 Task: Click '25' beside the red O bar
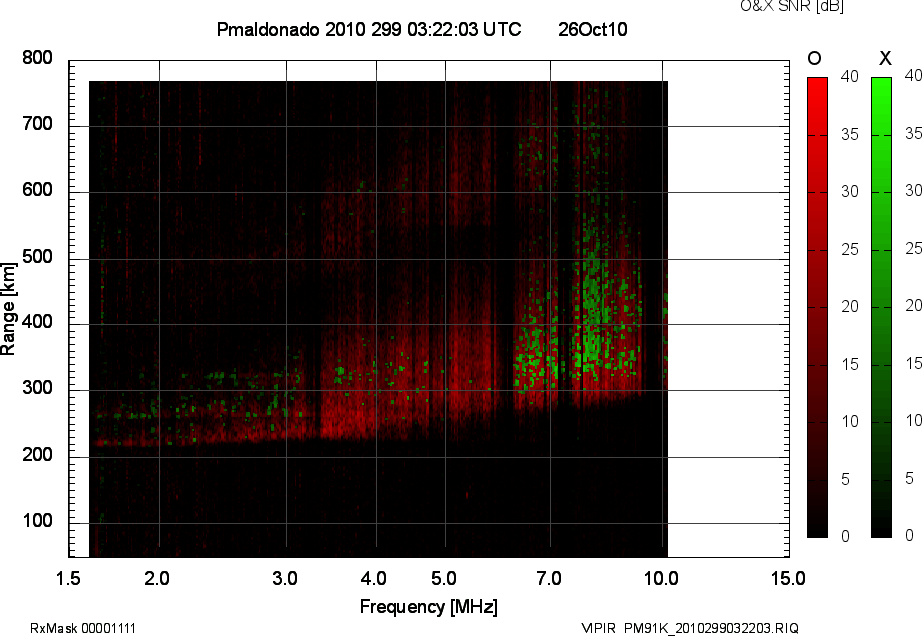[x=850, y=250]
